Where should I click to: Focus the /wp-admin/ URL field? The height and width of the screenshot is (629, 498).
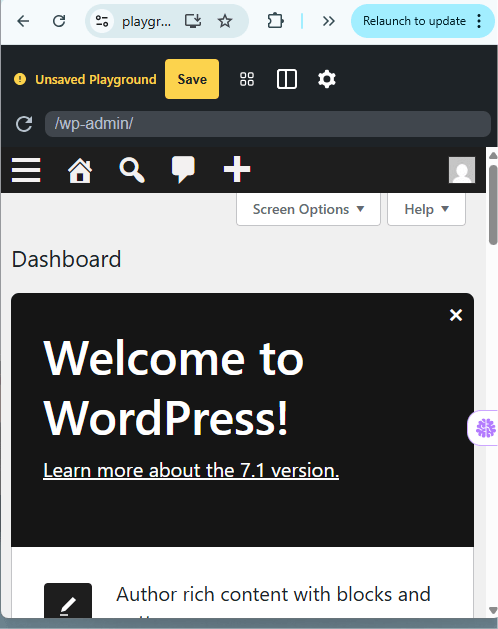[x=268, y=124]
